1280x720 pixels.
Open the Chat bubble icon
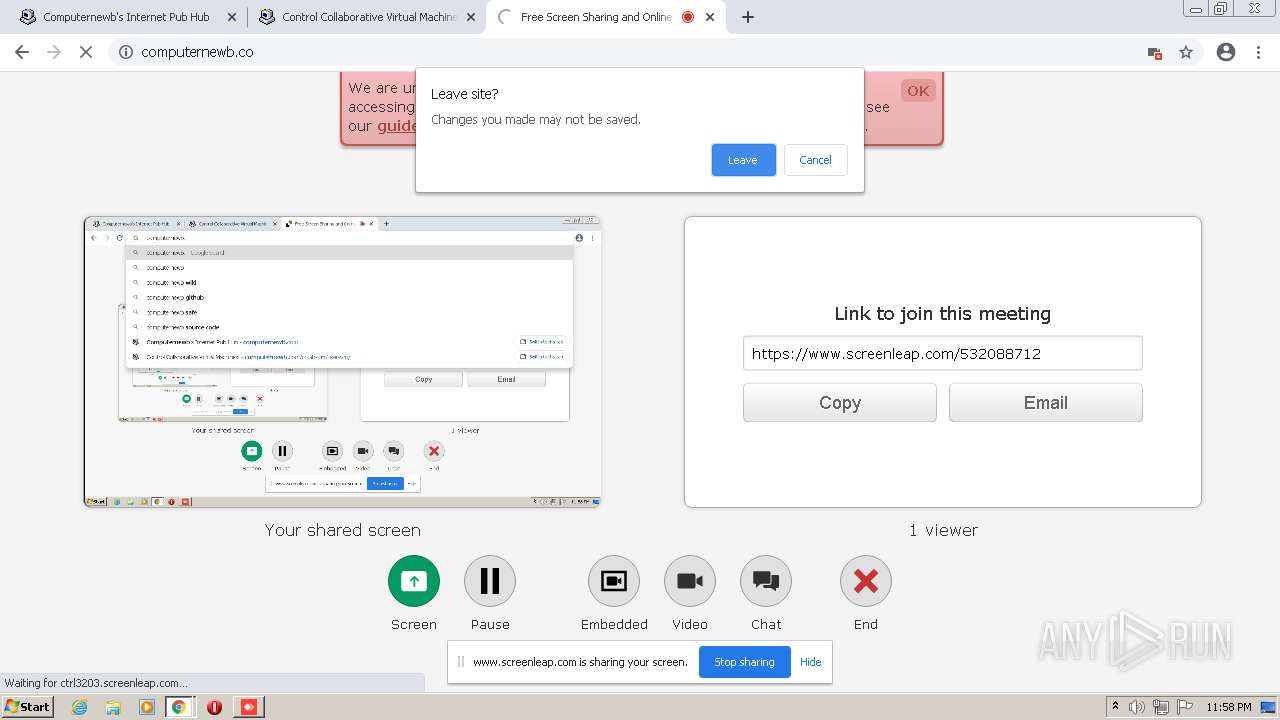766,581
